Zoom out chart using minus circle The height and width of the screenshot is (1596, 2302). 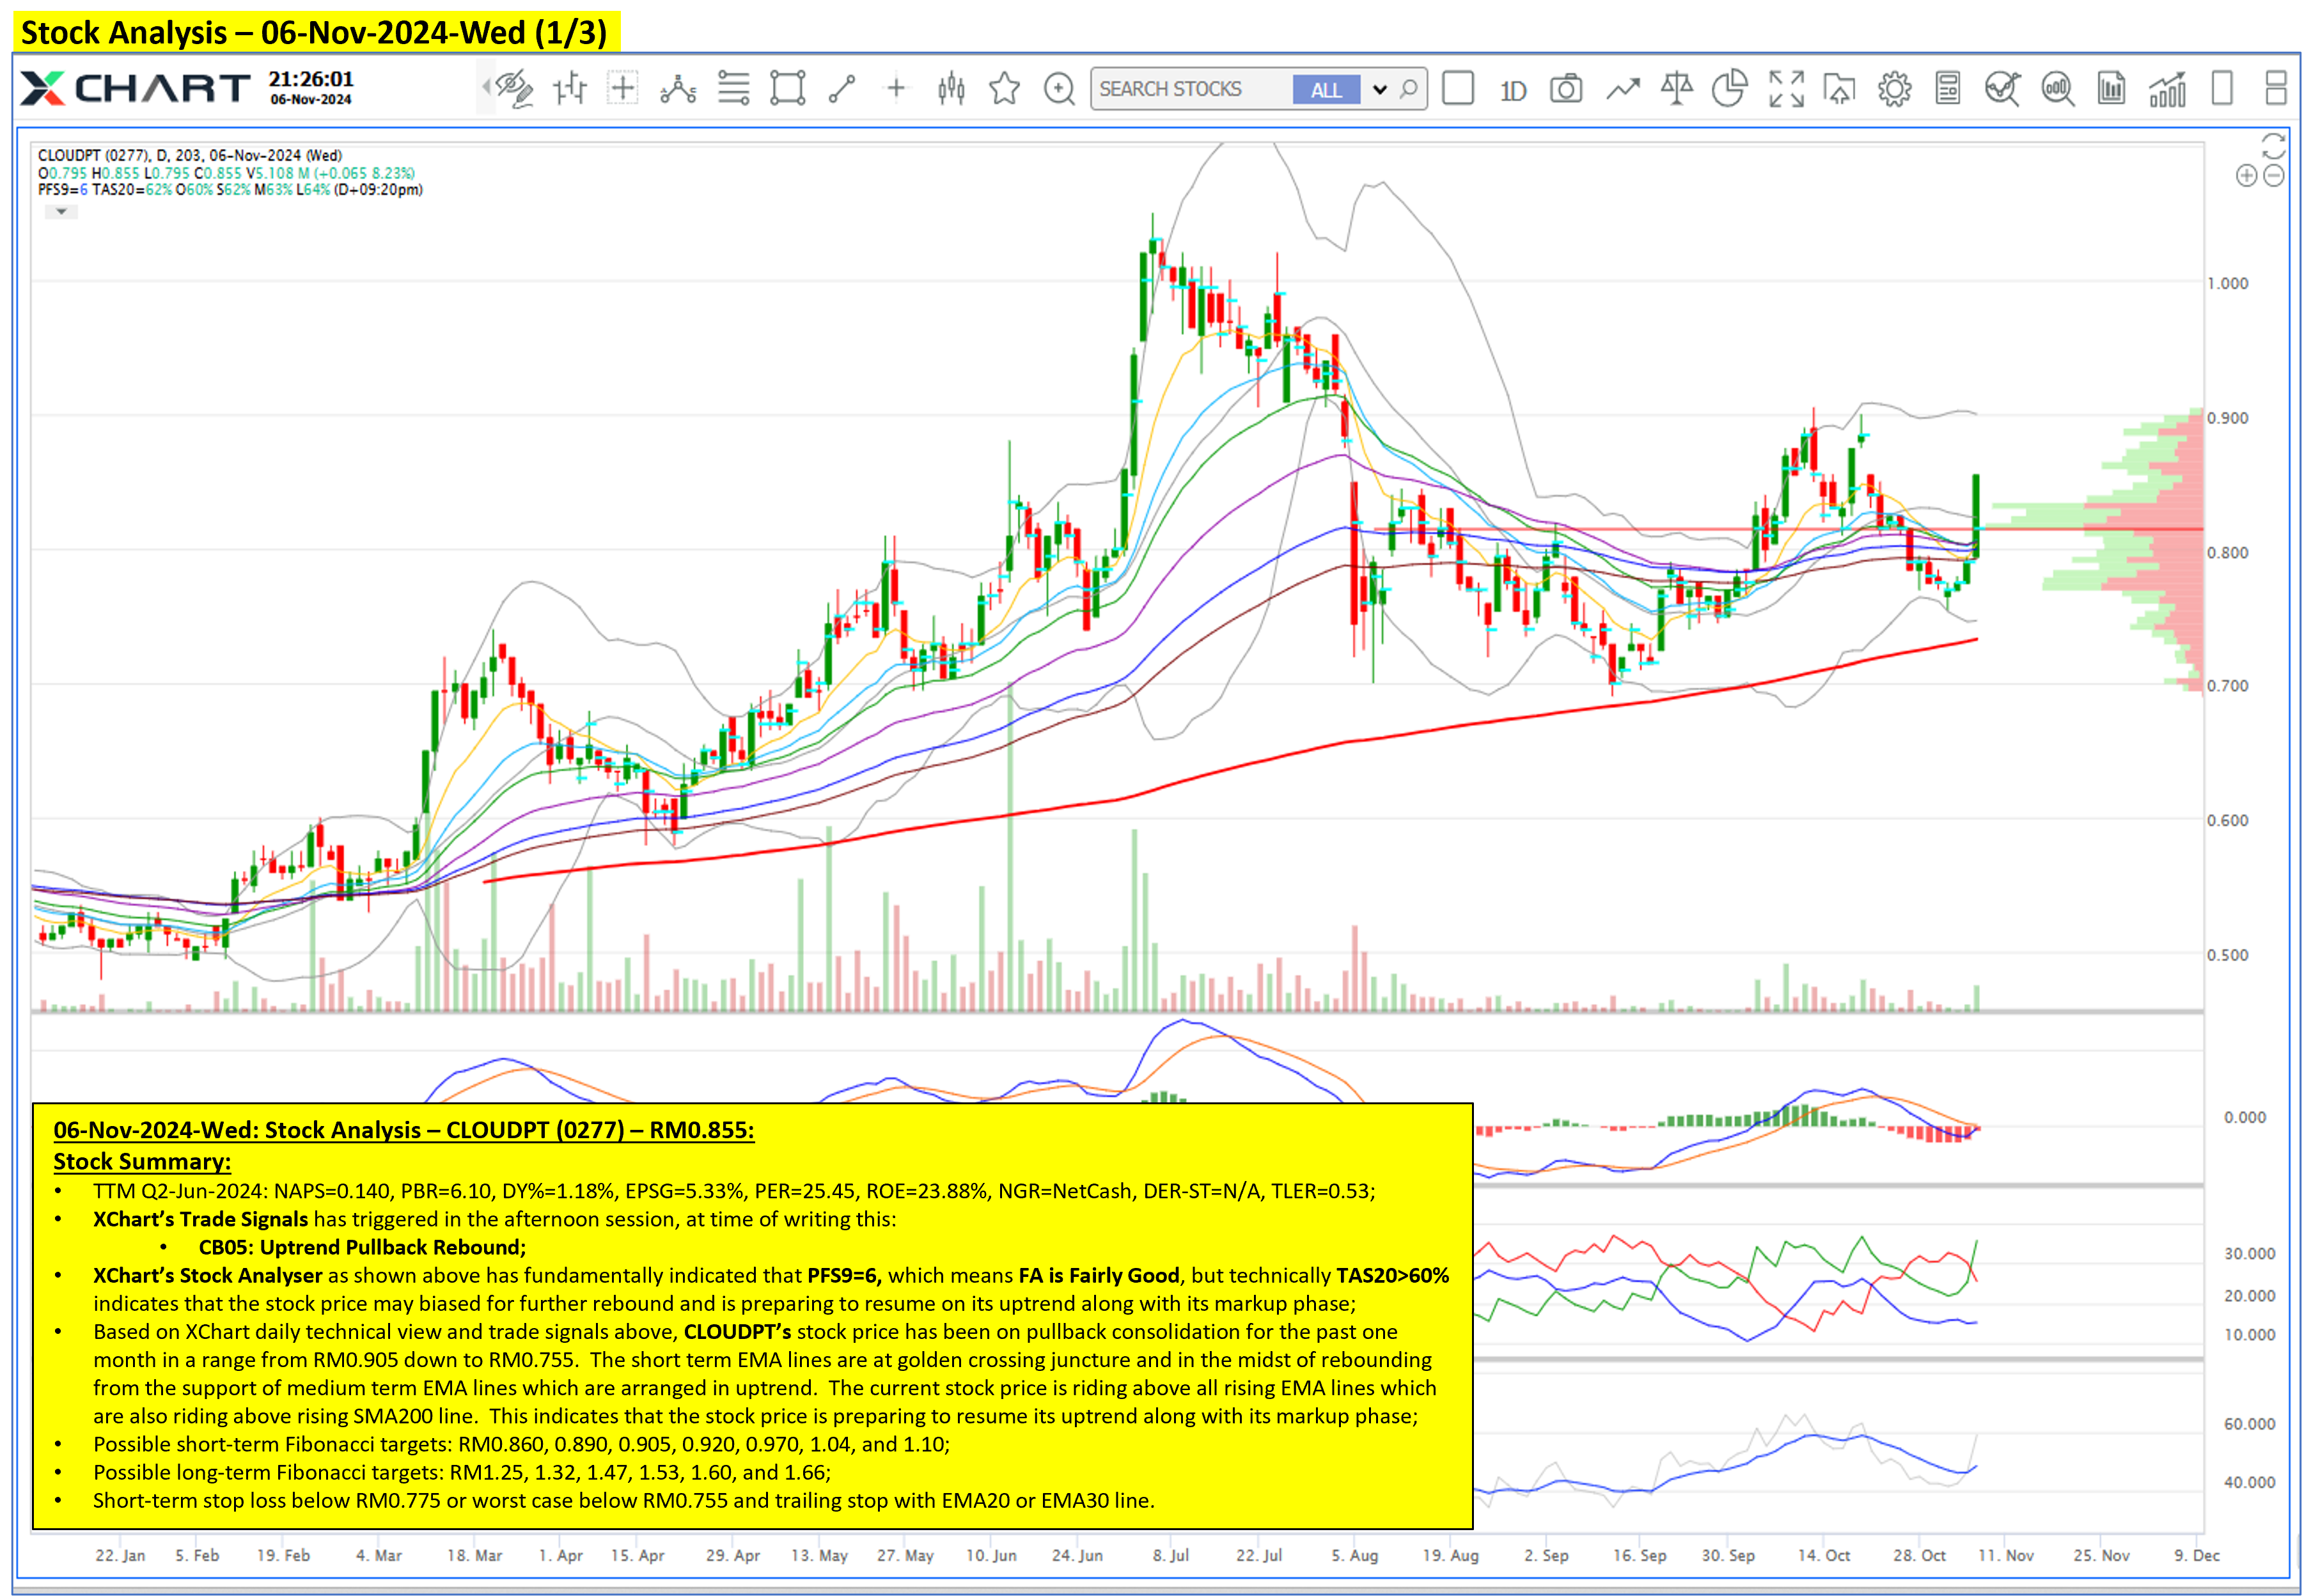2273,176
